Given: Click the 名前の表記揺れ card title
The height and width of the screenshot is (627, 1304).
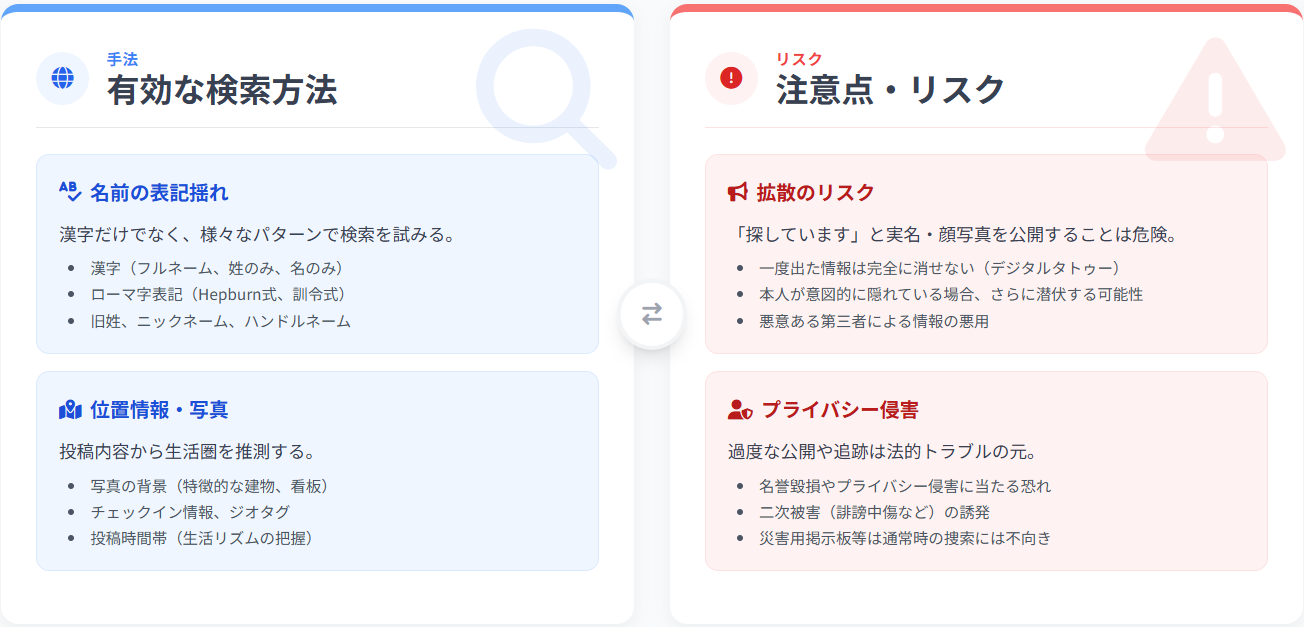Looking at the screenshot, I should tap(159, 192).
